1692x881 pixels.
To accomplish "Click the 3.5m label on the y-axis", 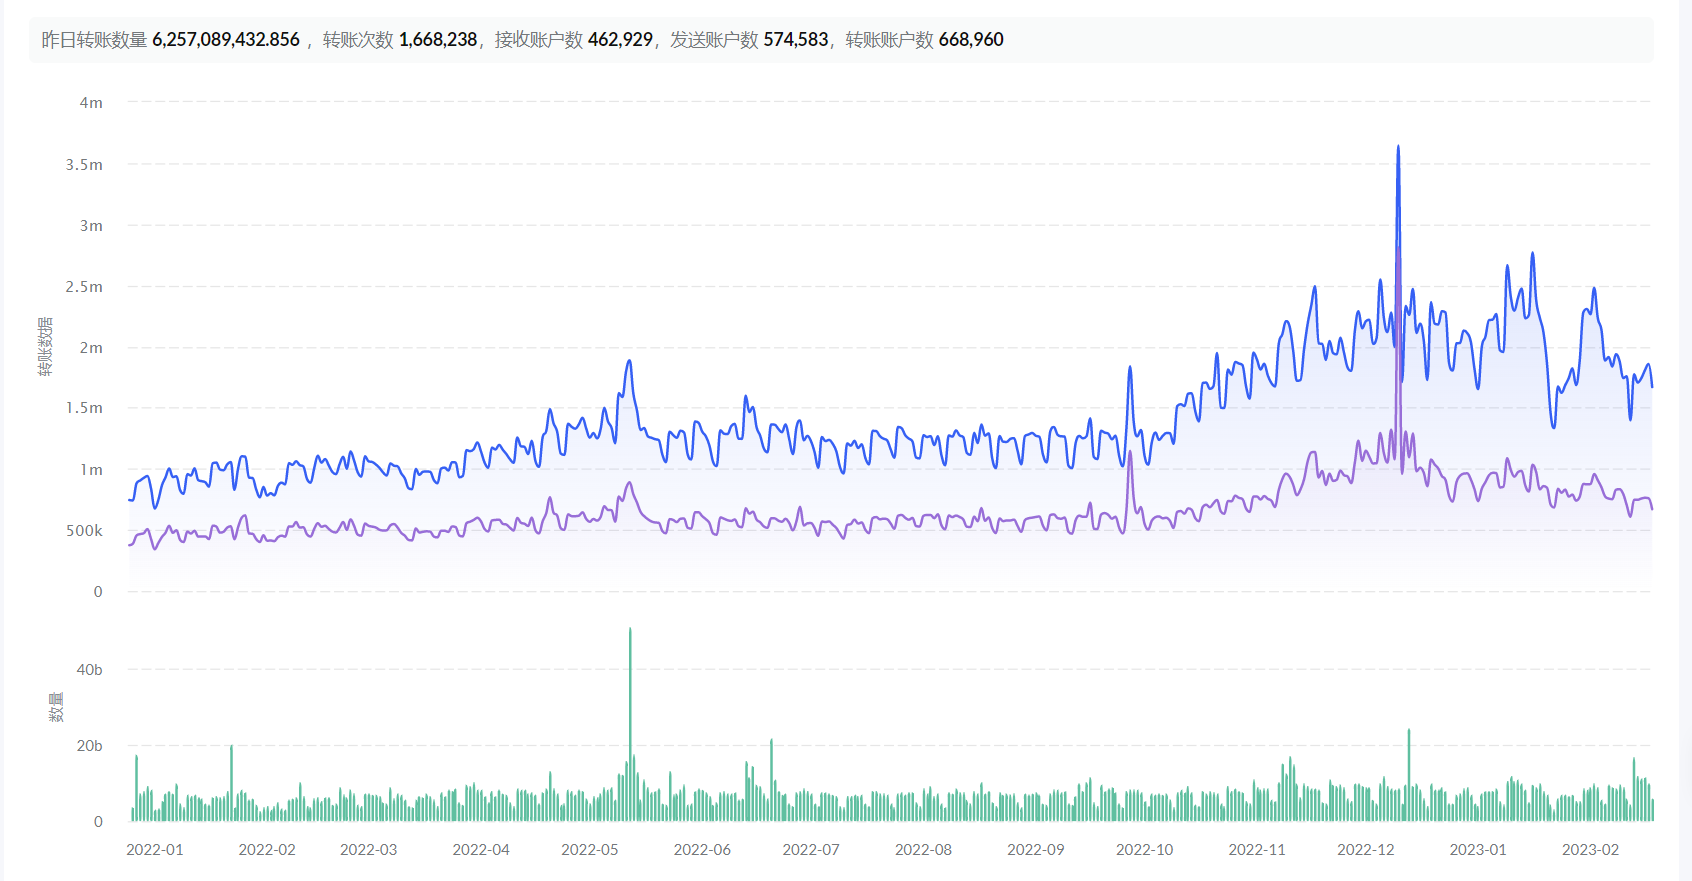I will coord(84,165).
